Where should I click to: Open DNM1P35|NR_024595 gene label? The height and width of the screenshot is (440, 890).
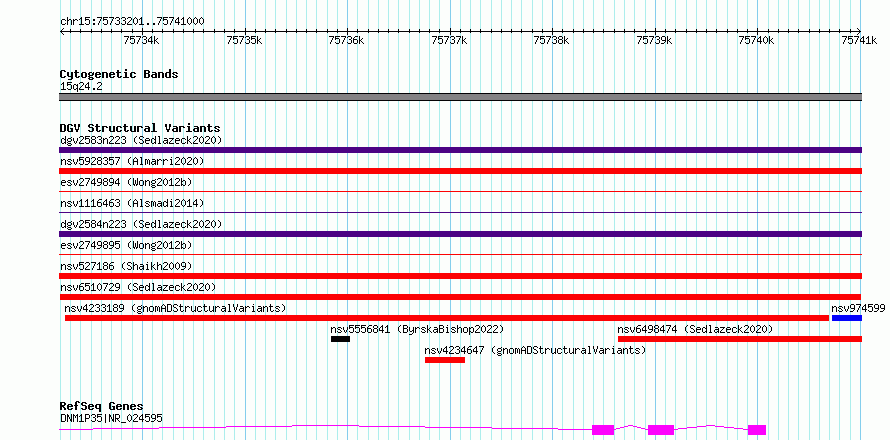111,418
